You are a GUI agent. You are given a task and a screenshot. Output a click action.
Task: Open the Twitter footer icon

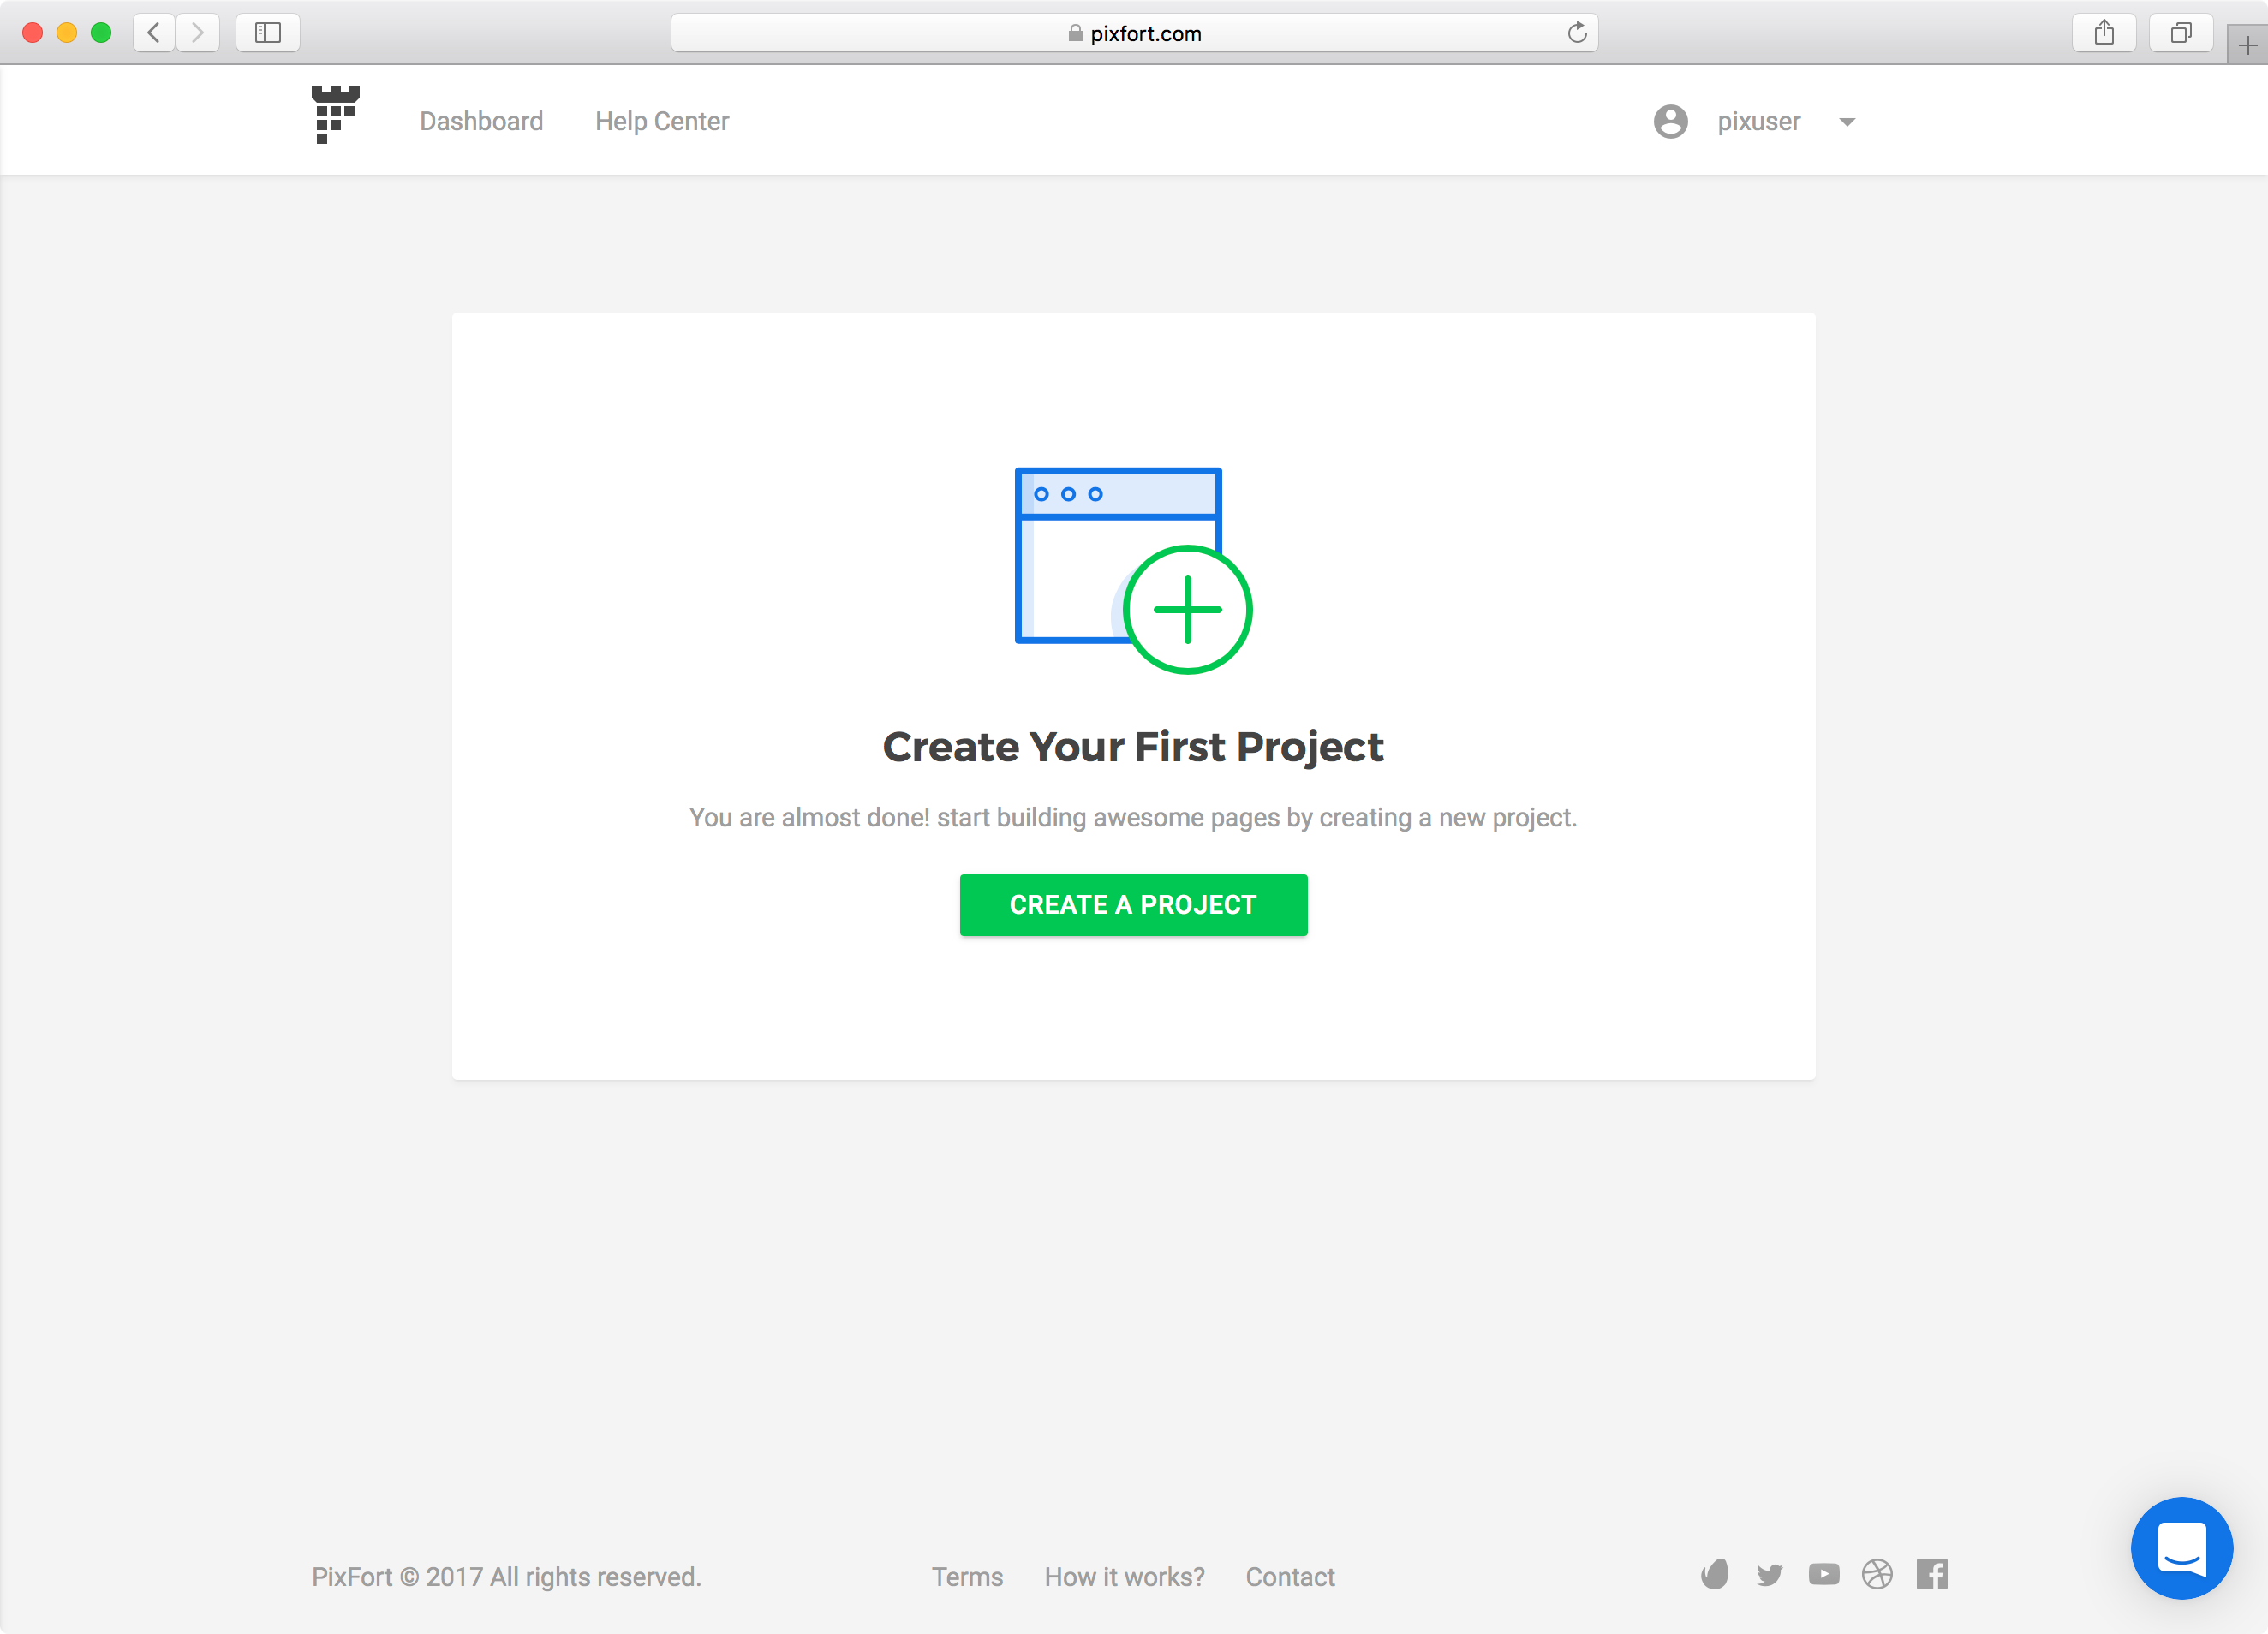(x=1769, y=1575)
